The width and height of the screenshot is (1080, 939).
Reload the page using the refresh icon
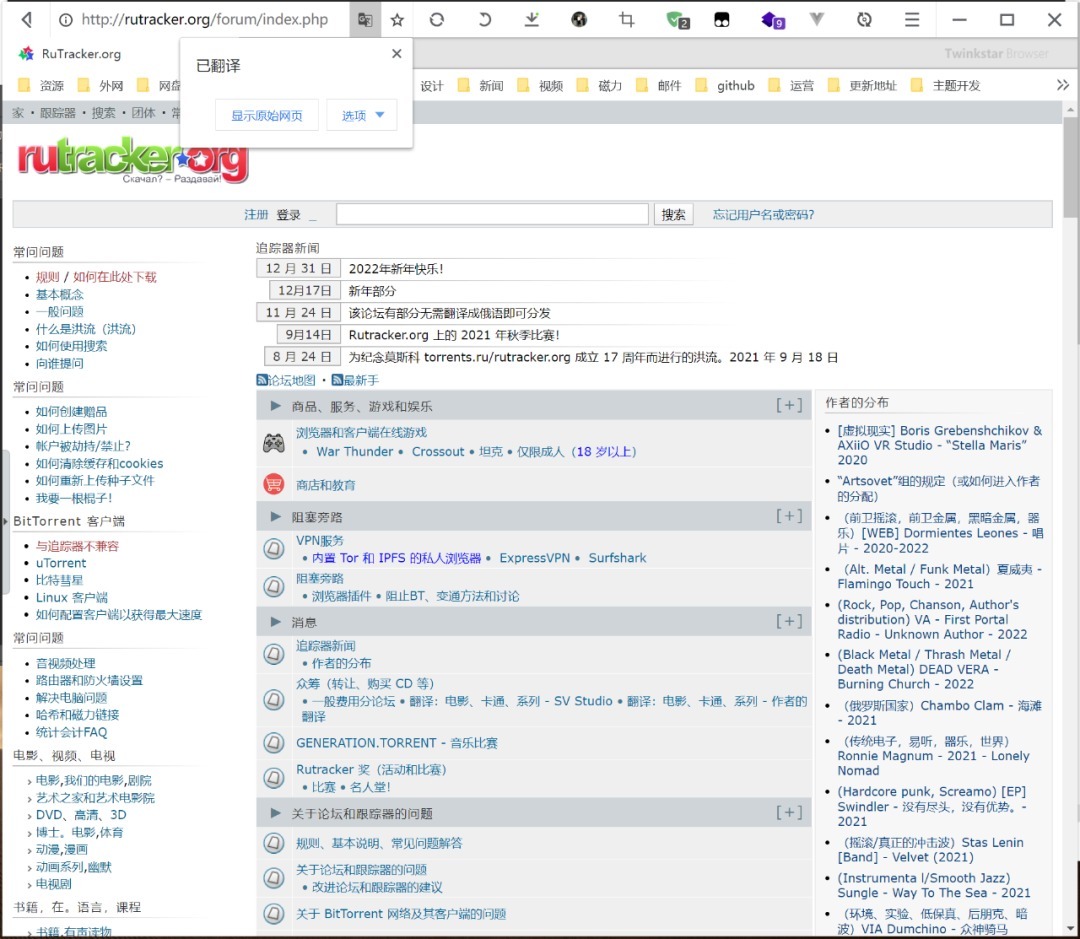point(436,20)
